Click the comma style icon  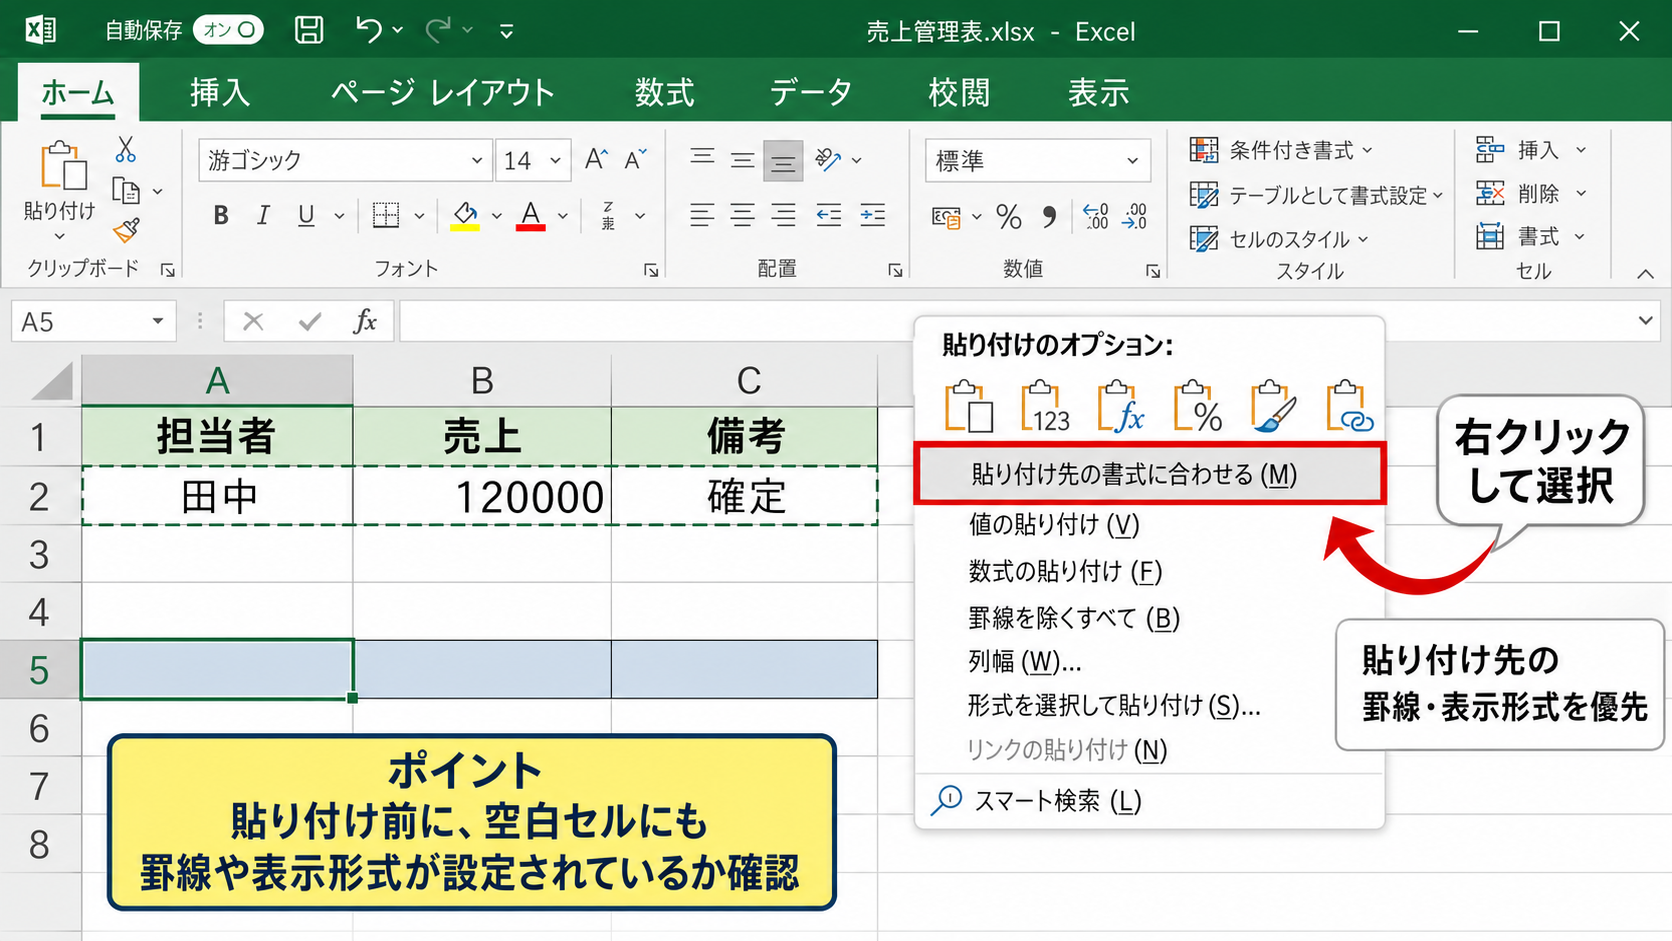click(x=1049, y=216)
